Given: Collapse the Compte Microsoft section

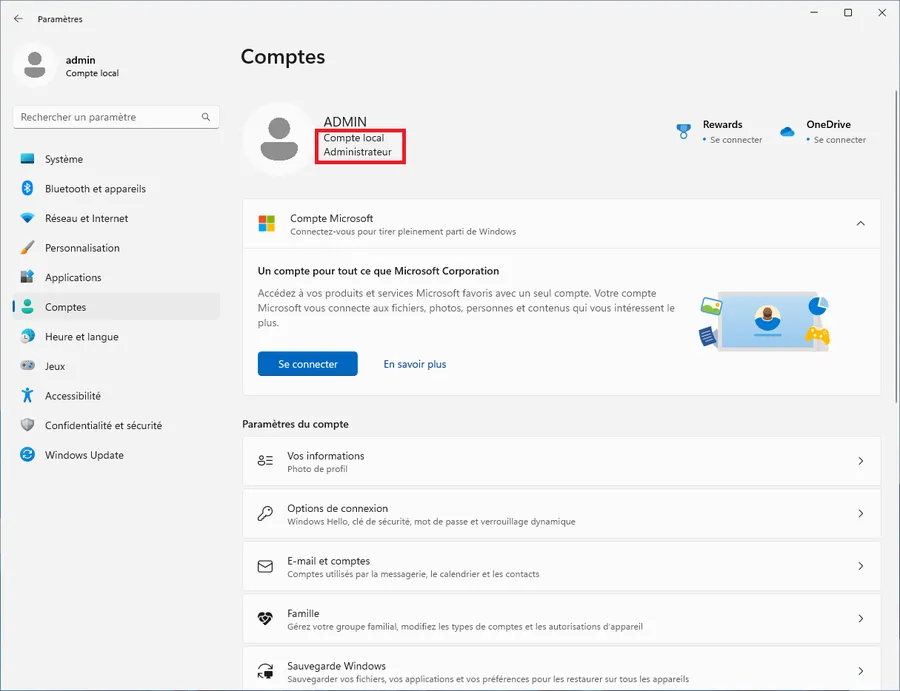Looking at the screenshot, I should [860, 224].
